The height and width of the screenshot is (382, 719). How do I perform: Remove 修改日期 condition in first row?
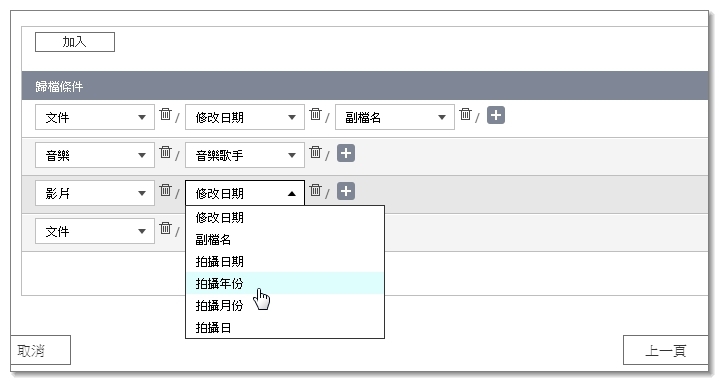coord(315,114)
